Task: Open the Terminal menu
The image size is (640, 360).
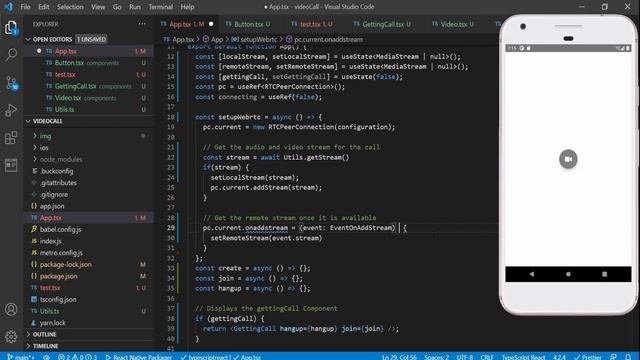Action: (x=160, y=7)
